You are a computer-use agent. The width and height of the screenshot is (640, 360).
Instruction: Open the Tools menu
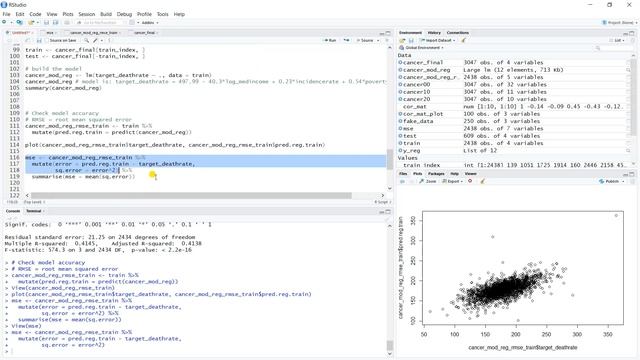pyautogui.click(x=162, y=14)
